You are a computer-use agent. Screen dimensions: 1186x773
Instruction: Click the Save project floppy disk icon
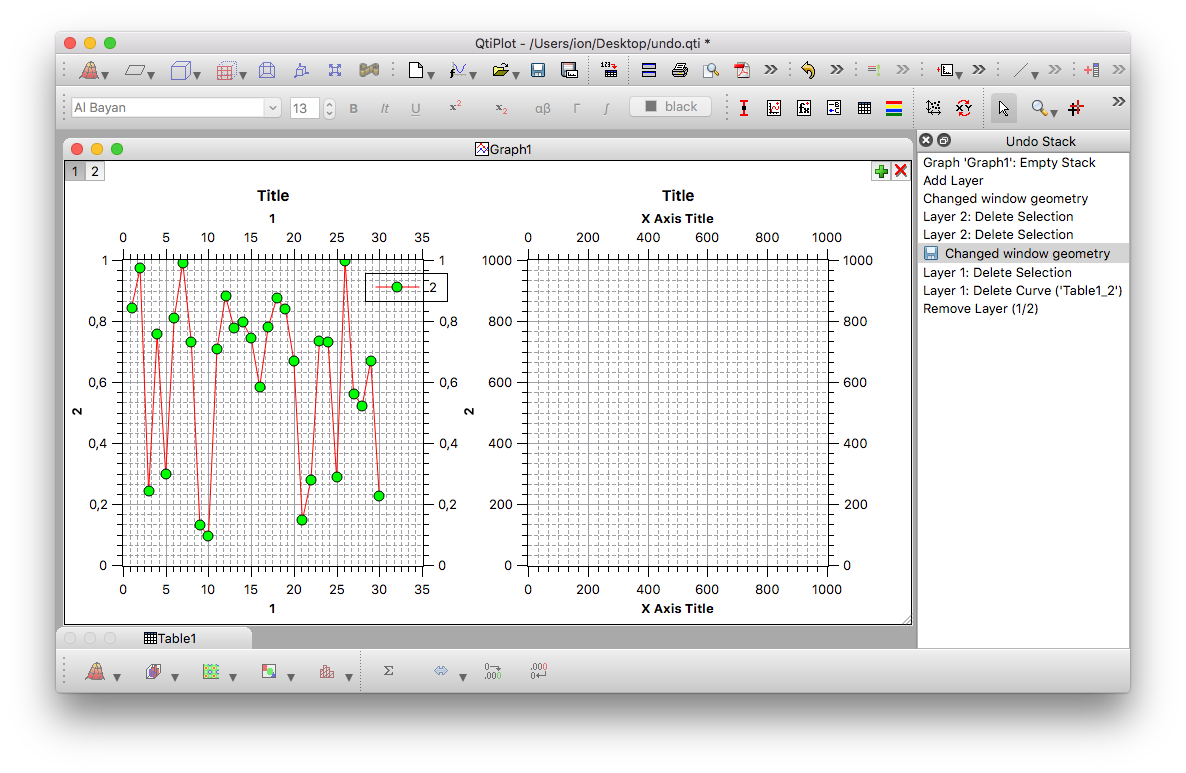[538, 70]
